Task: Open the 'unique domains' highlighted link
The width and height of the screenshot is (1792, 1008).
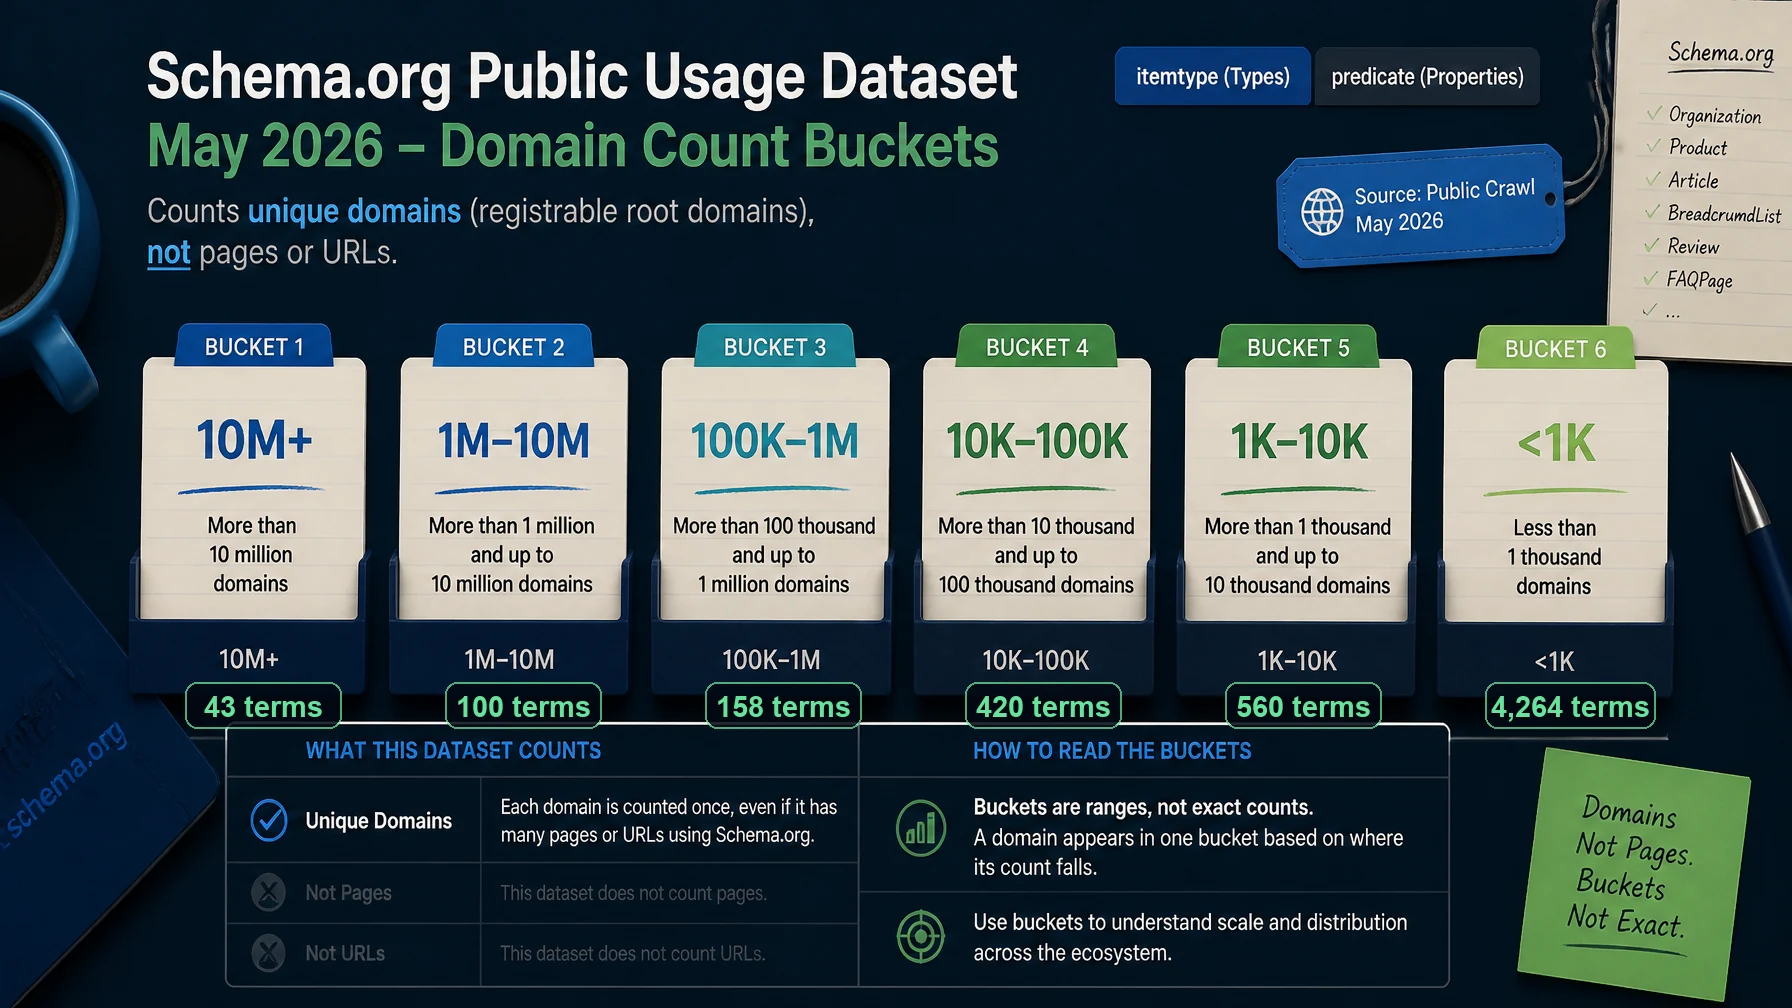Action: coord(354,211)
